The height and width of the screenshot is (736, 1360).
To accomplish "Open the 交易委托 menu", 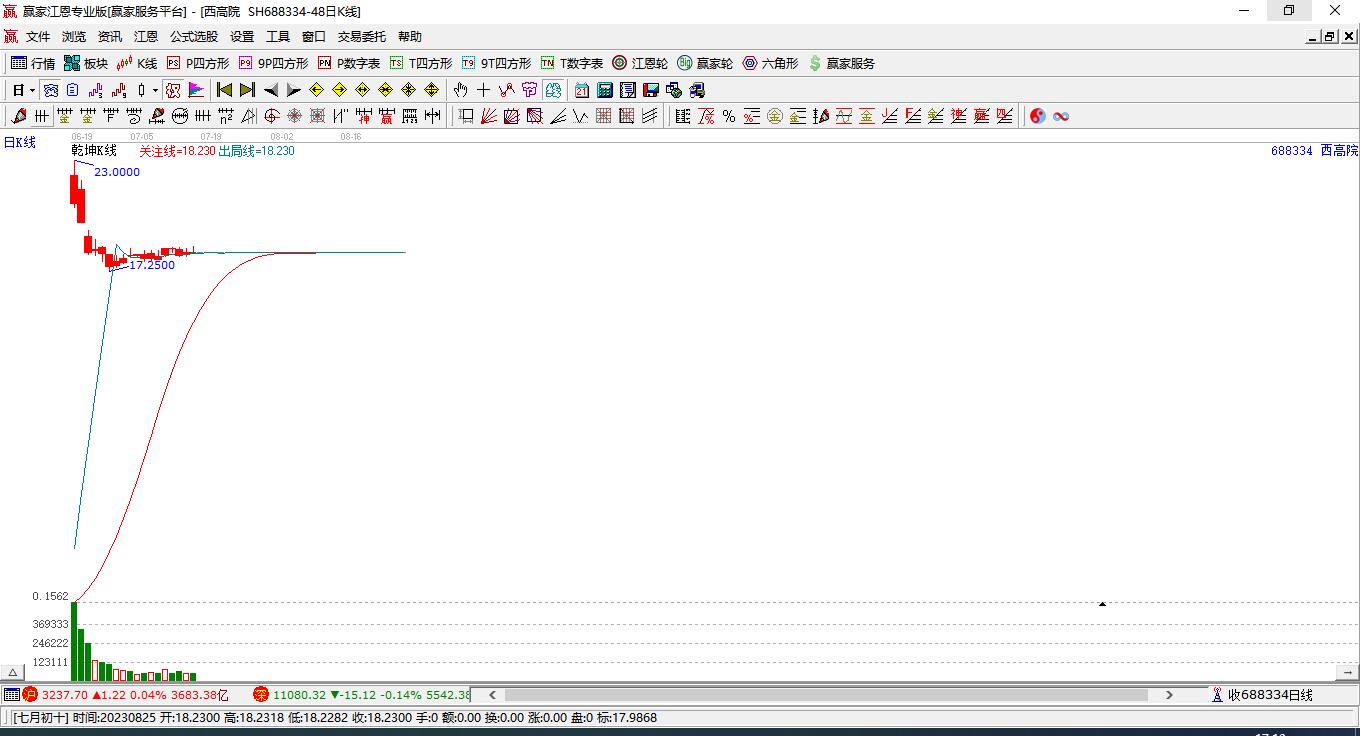I will coord(361,37).
